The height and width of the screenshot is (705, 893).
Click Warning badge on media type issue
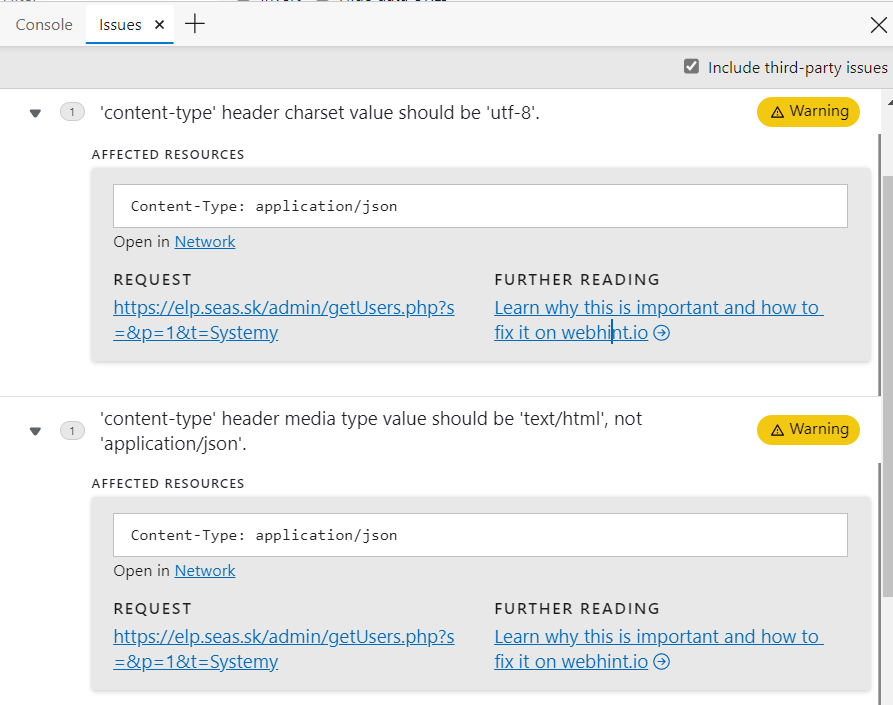[808, 429]
